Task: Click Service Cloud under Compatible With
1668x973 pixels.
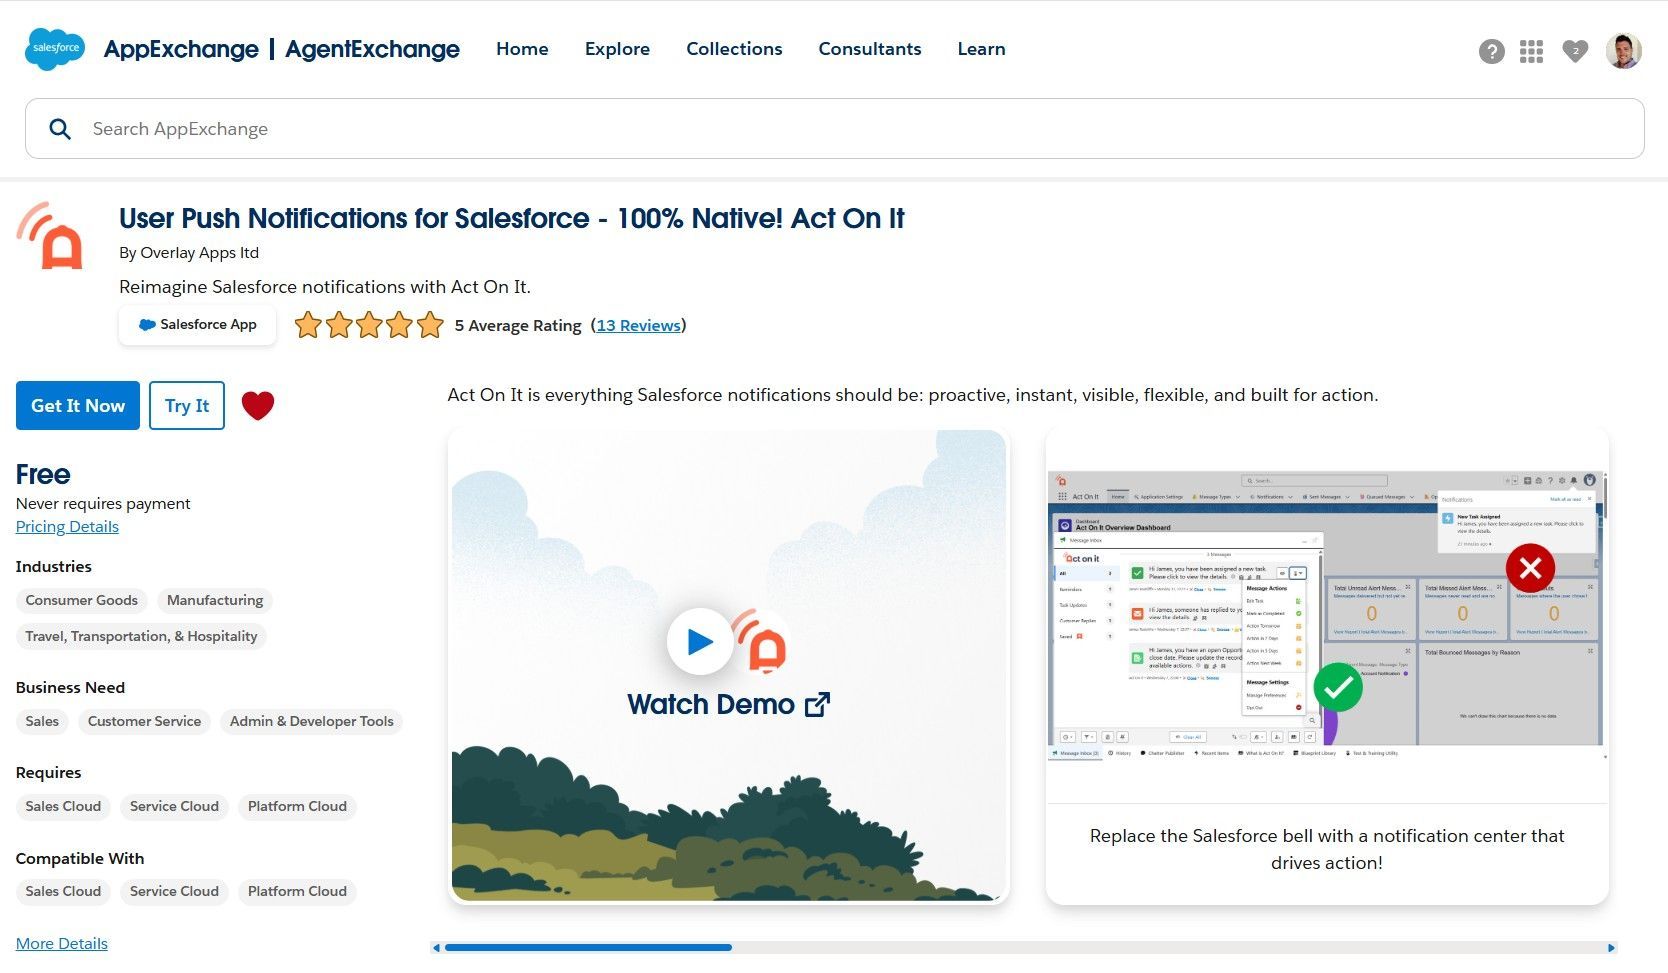Action: pyautogui.click(x=174, y=891)
